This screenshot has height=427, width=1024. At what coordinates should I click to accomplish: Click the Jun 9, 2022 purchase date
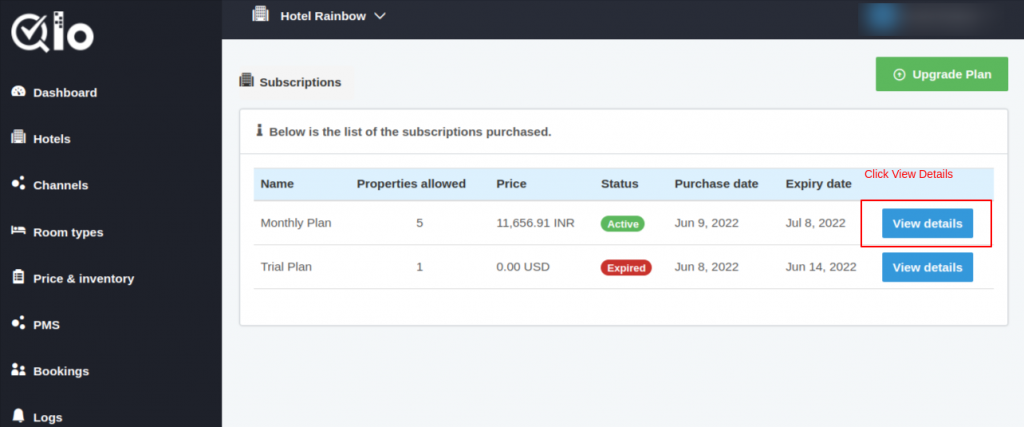(x=707, y=223)
